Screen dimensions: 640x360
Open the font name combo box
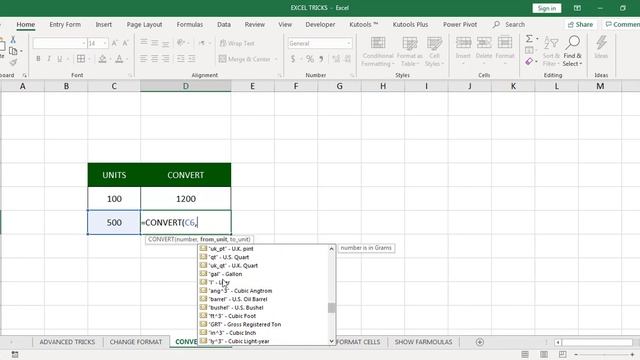coord(60,43)
